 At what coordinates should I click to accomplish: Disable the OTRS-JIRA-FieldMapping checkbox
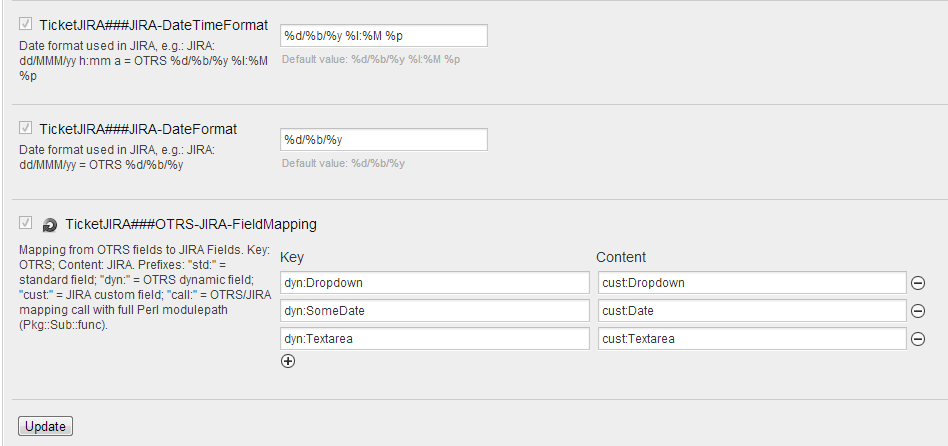click(x=26, y=223)
